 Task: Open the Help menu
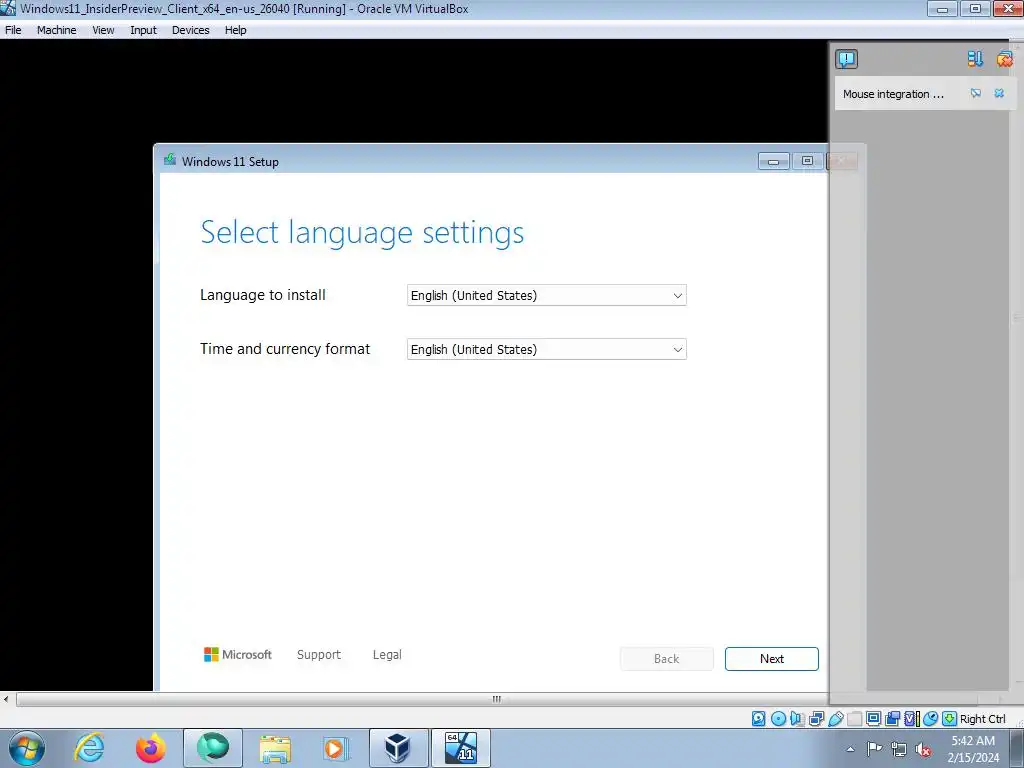tap(236, 30)
